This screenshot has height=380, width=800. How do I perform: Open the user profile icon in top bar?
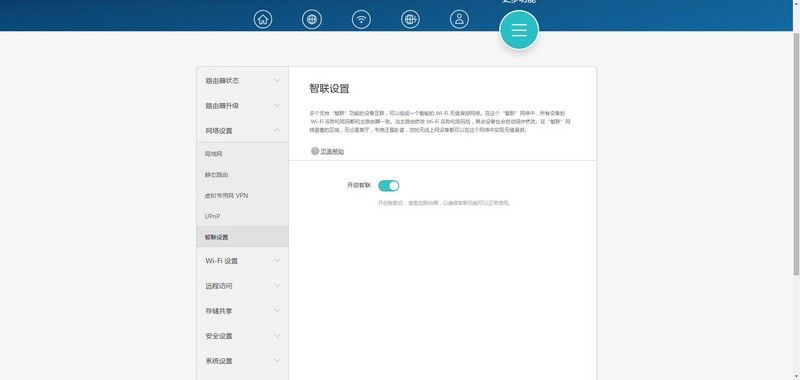pos(459,19)
